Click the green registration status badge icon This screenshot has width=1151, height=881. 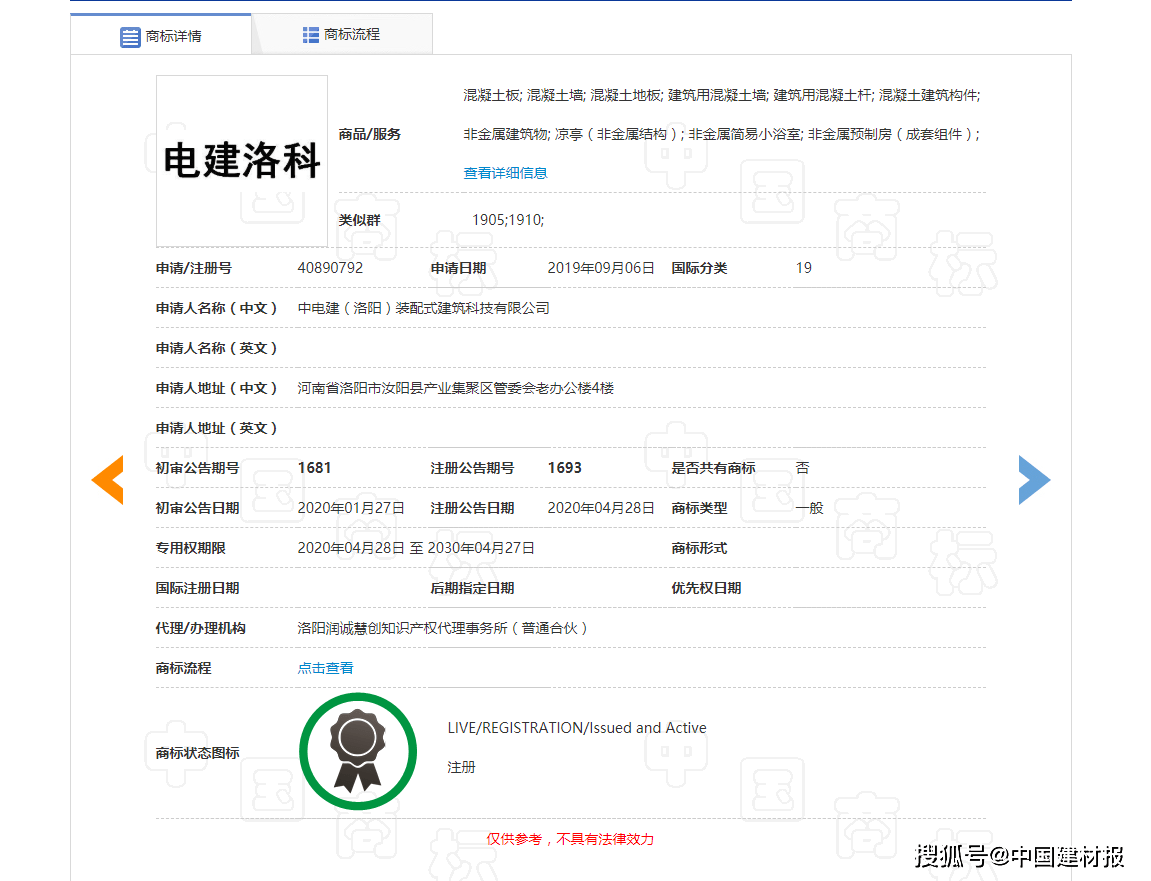pyautogui.click(x=358, y=751)
